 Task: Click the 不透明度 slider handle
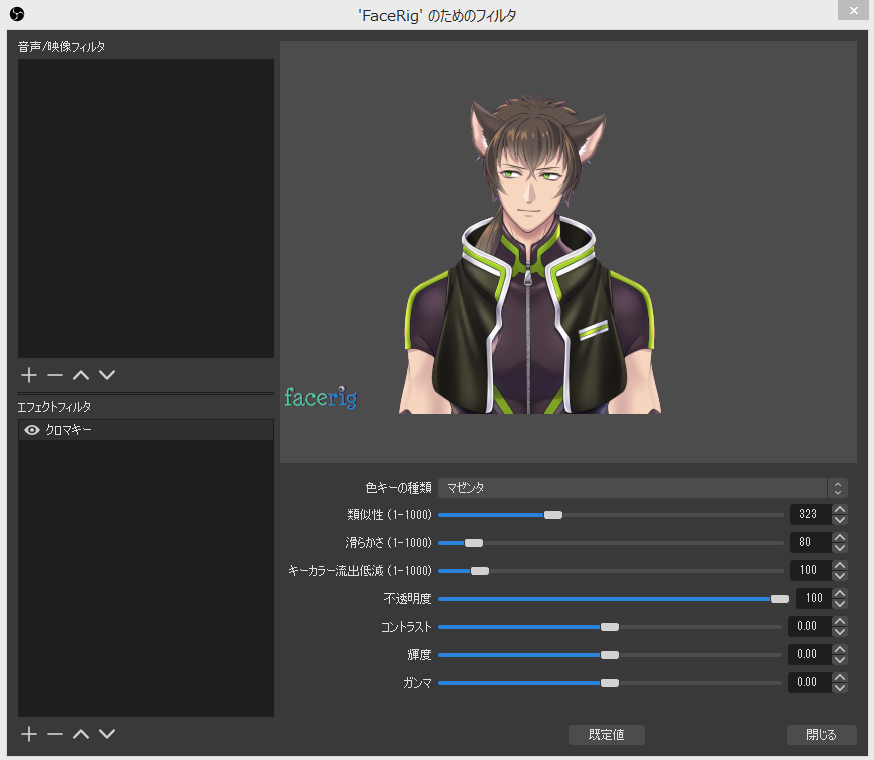pos(780,599)
